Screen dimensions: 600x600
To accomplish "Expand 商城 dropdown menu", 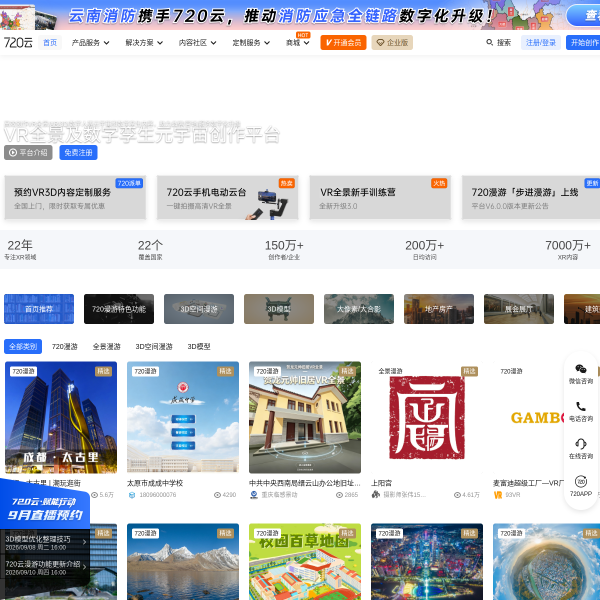I will tap(298, 42).
